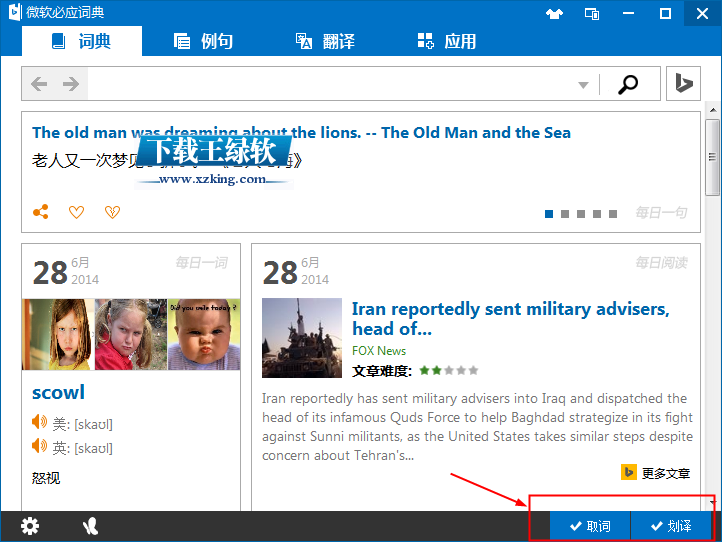Toggle 取词 word capture

[590, 525]
